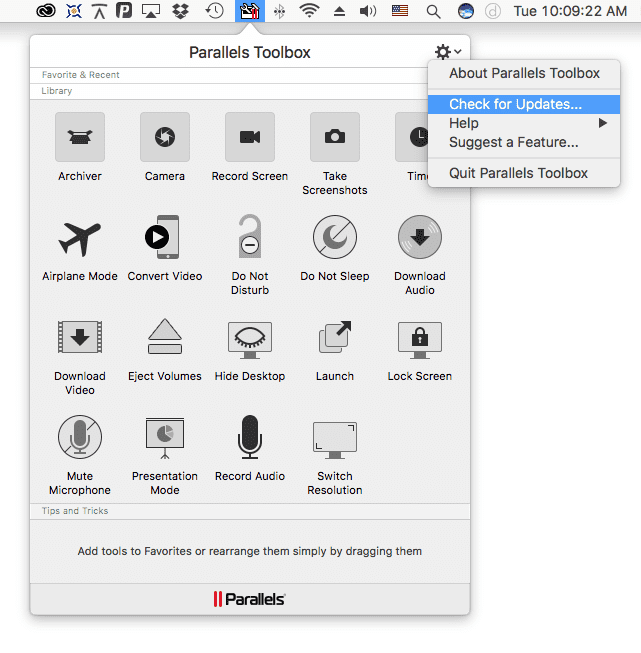This screenshot has width=641, height=653.
Task: Select About Parallels Toolbox menu item
Action: pyautogui.click(x=524, y=73)
